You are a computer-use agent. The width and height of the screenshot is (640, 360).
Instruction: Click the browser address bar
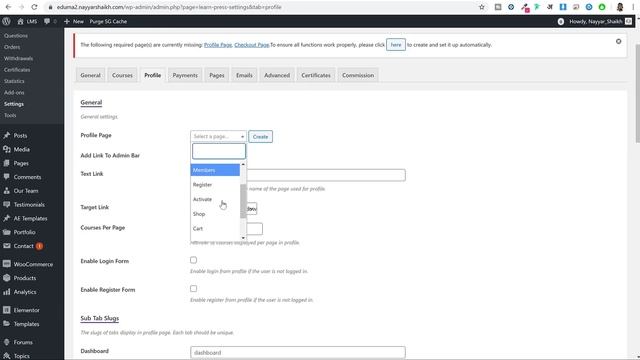[261, 7]
